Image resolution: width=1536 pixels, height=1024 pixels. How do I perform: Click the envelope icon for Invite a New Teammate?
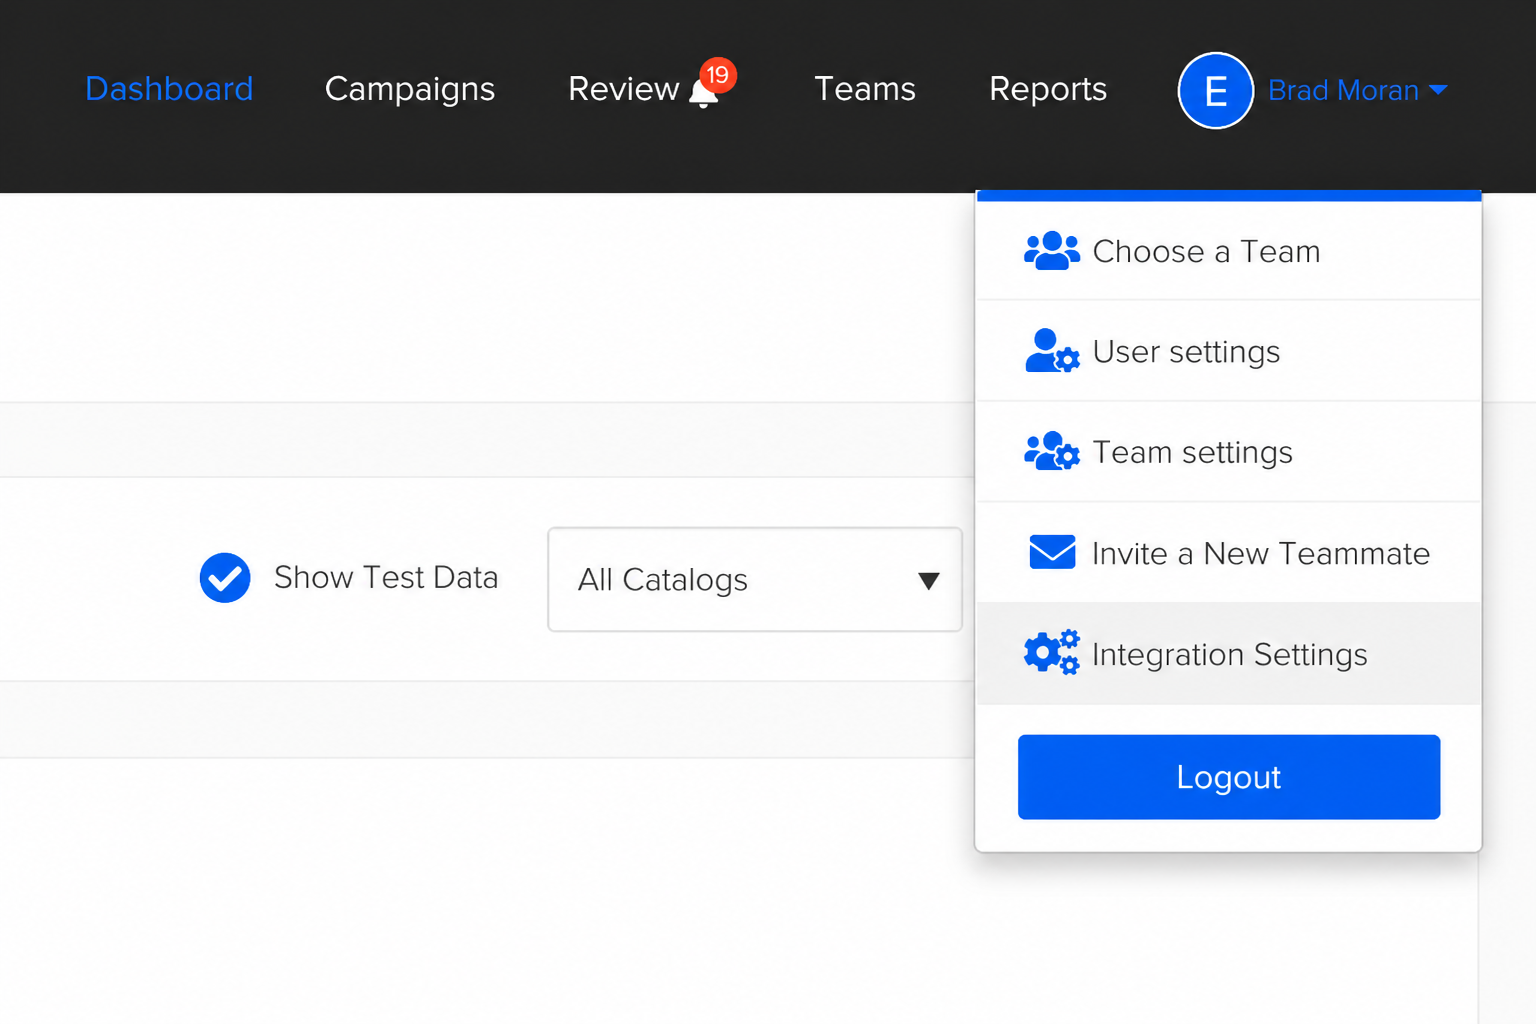(x=1052, y=552)
